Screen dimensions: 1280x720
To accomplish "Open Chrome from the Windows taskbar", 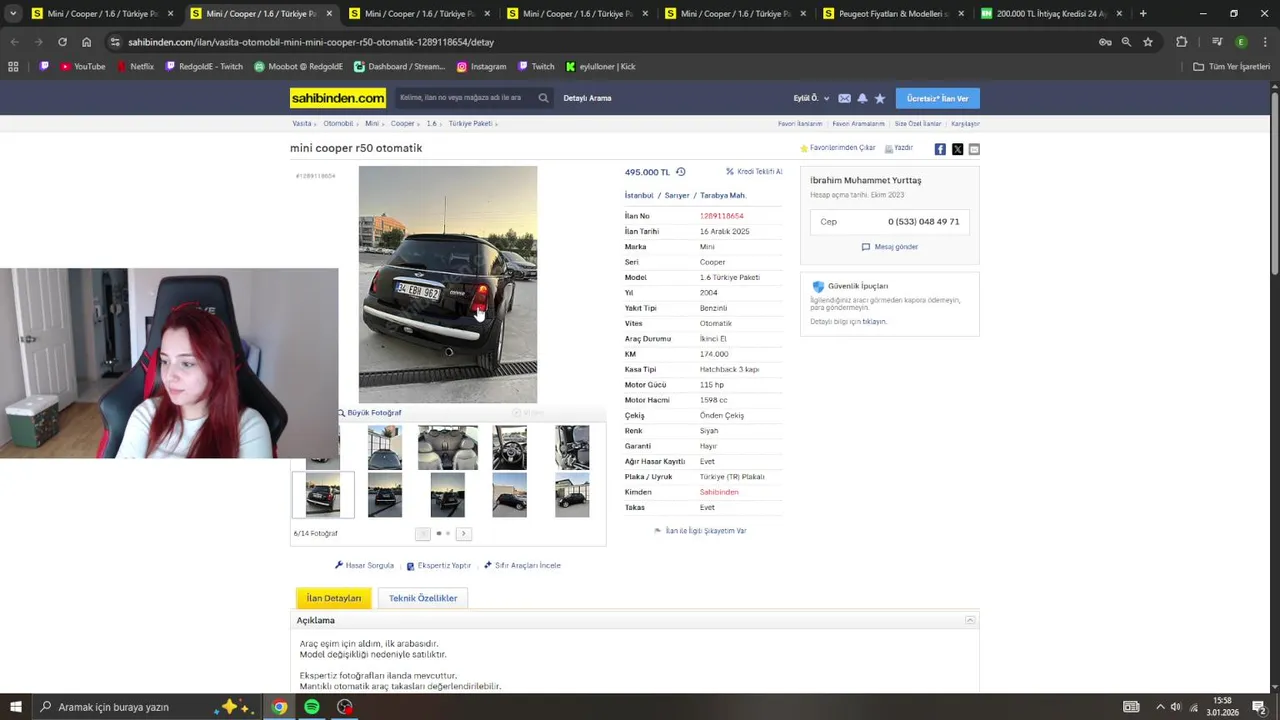I will [x=279, y=707].
